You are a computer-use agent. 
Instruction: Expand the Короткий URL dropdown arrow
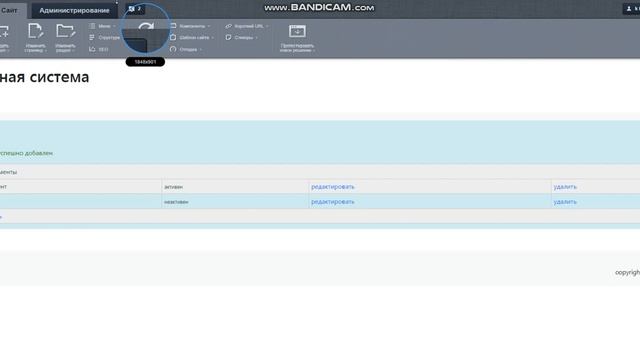tap(267, 27)
